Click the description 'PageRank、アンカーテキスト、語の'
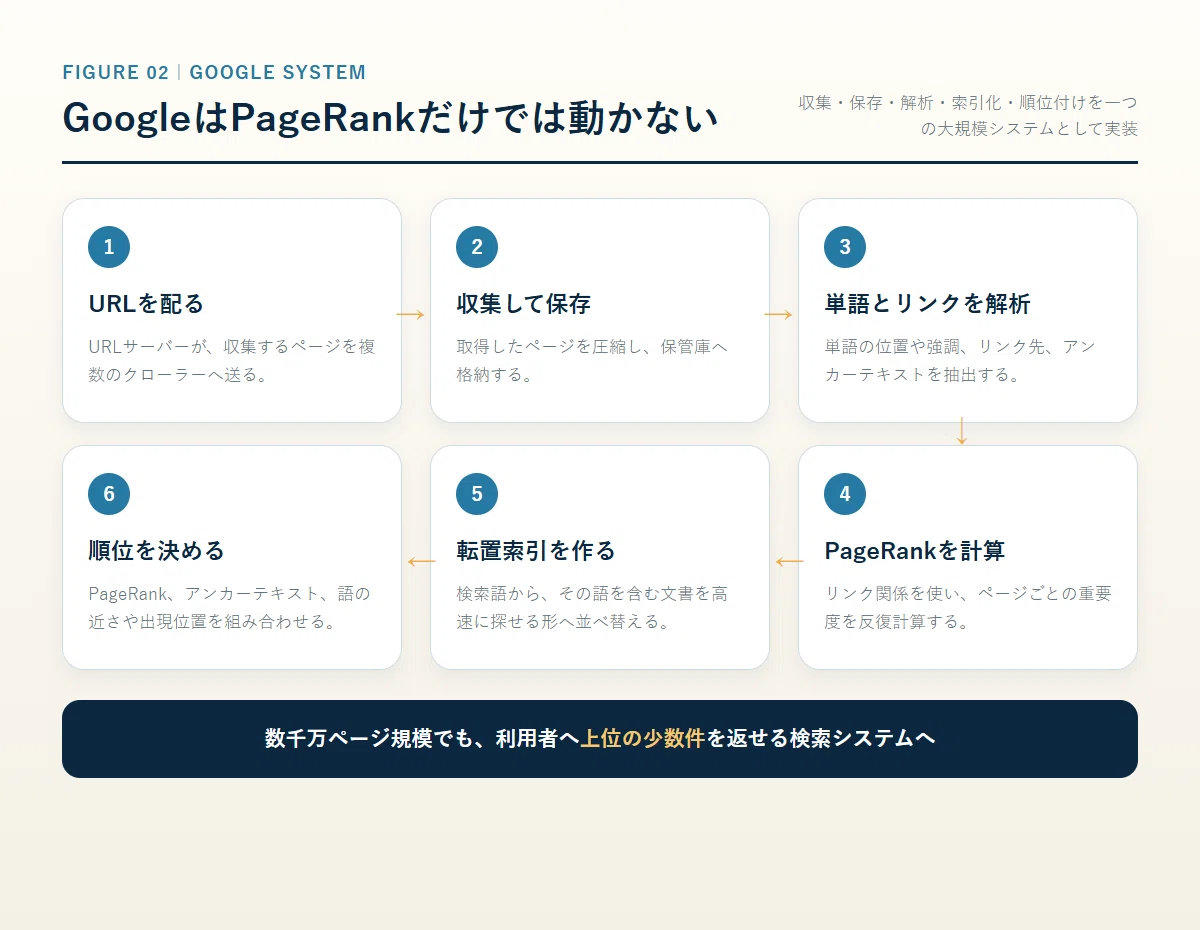 click(229, 607)
